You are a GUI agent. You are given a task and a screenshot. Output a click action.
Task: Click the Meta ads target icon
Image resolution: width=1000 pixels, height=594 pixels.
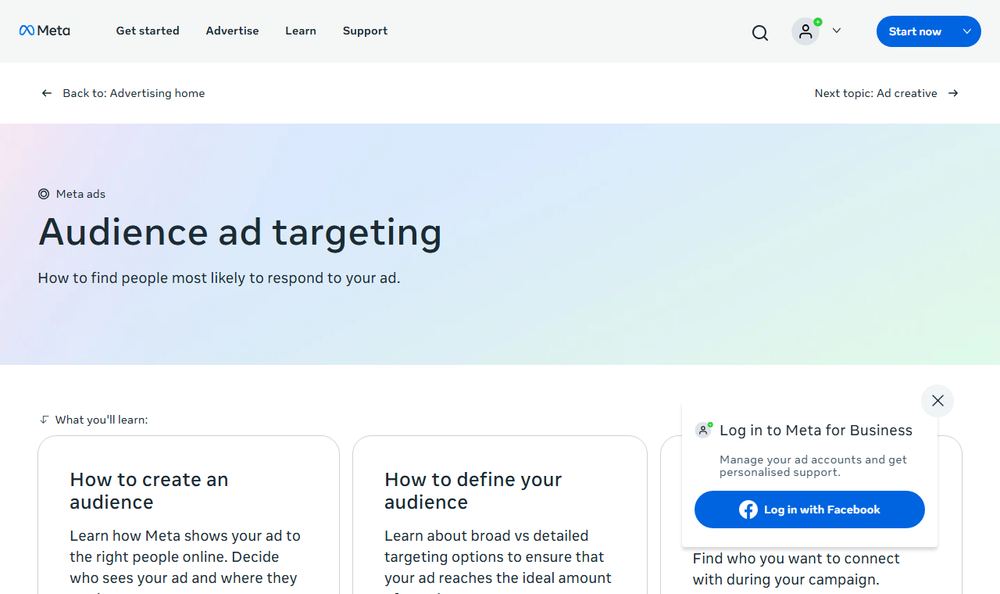pyautogui.click(x=43, y=194)
